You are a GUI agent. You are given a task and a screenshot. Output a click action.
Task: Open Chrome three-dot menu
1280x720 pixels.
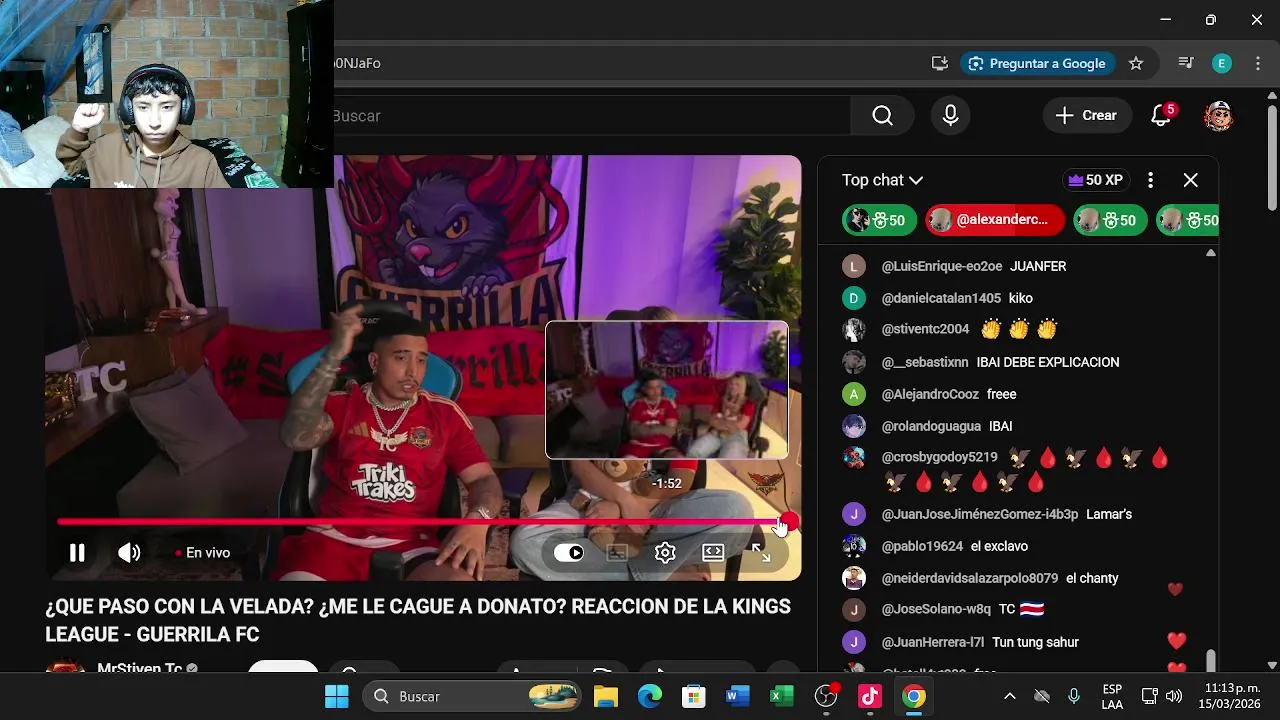click(x=1258, y=63)
